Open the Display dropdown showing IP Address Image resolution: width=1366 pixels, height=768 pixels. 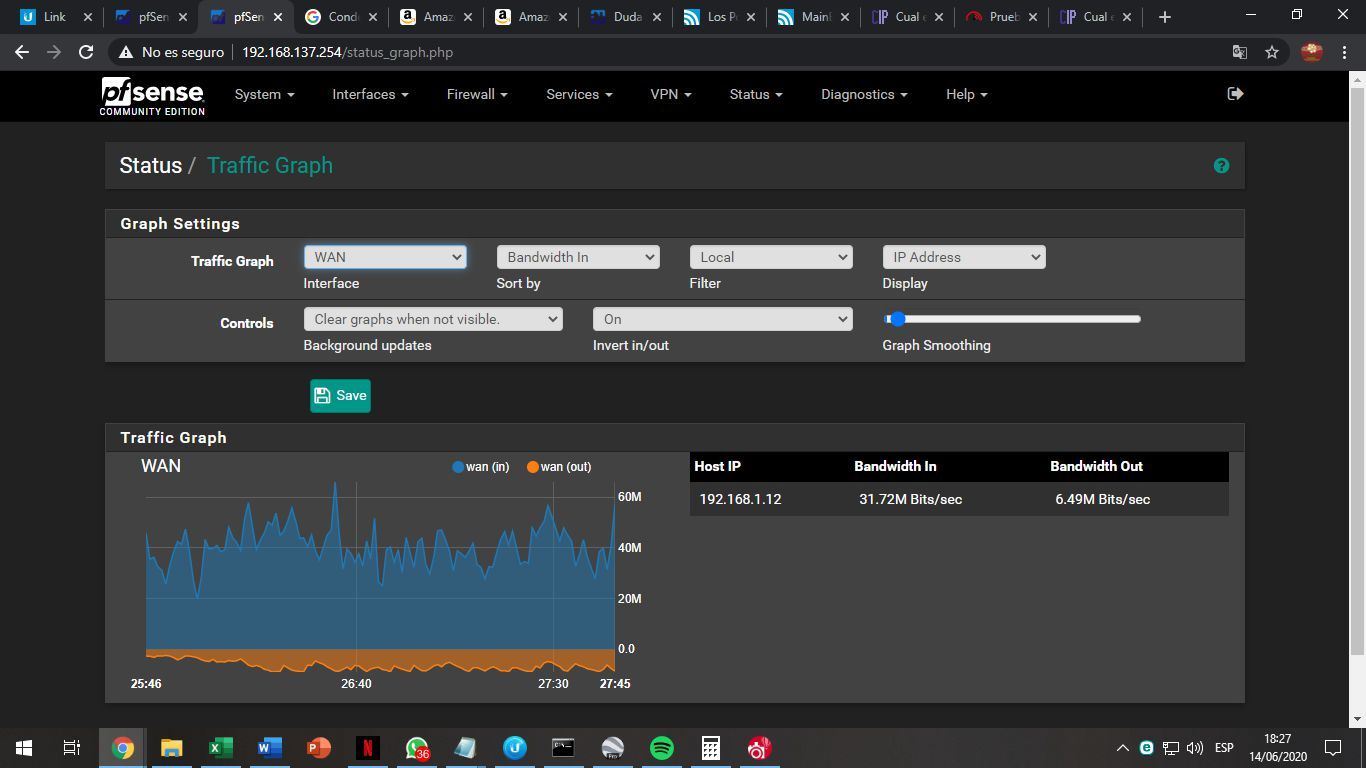964,257
